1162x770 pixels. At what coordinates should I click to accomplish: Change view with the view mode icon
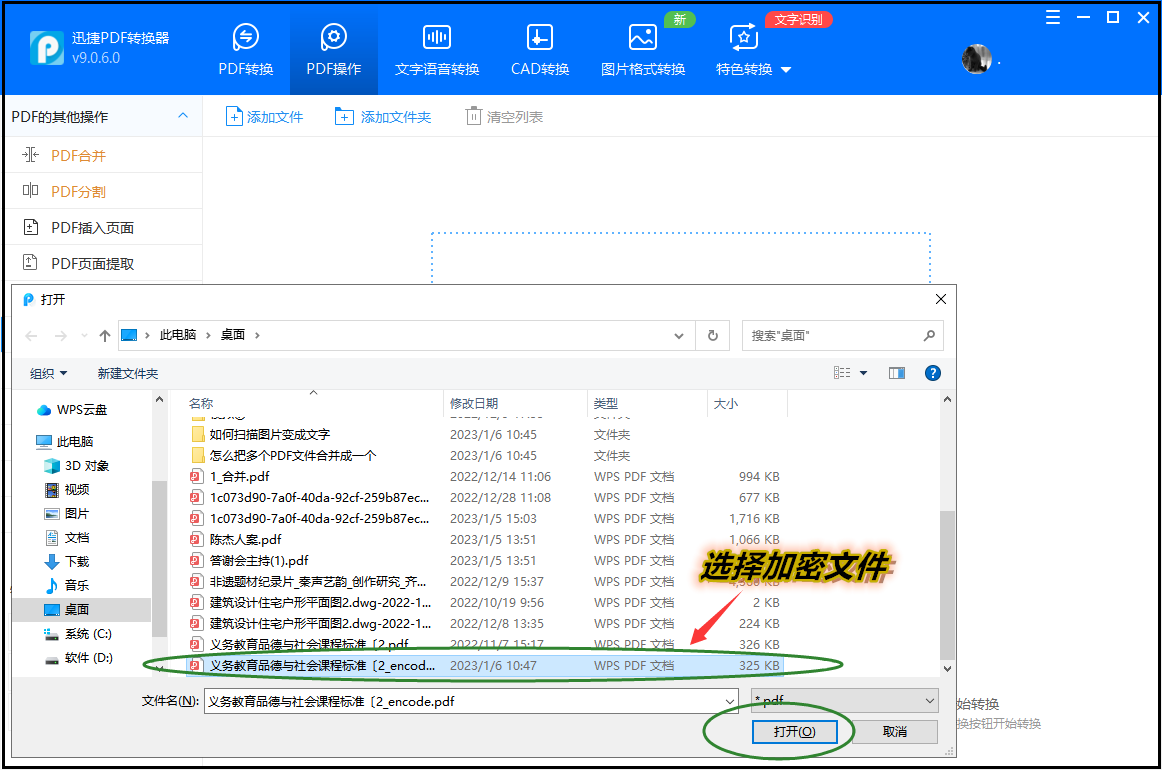842,373
